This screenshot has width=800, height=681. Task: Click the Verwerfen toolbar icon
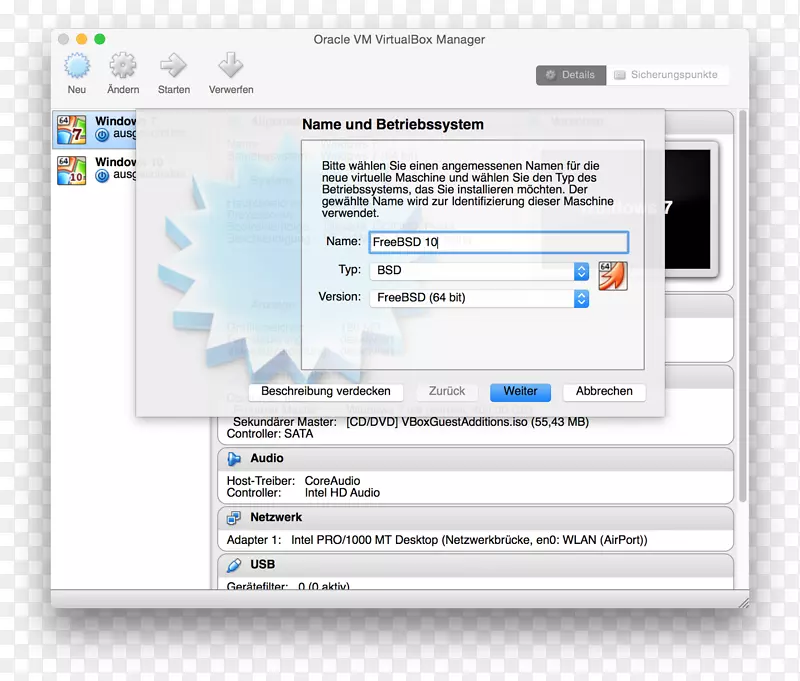231,66
